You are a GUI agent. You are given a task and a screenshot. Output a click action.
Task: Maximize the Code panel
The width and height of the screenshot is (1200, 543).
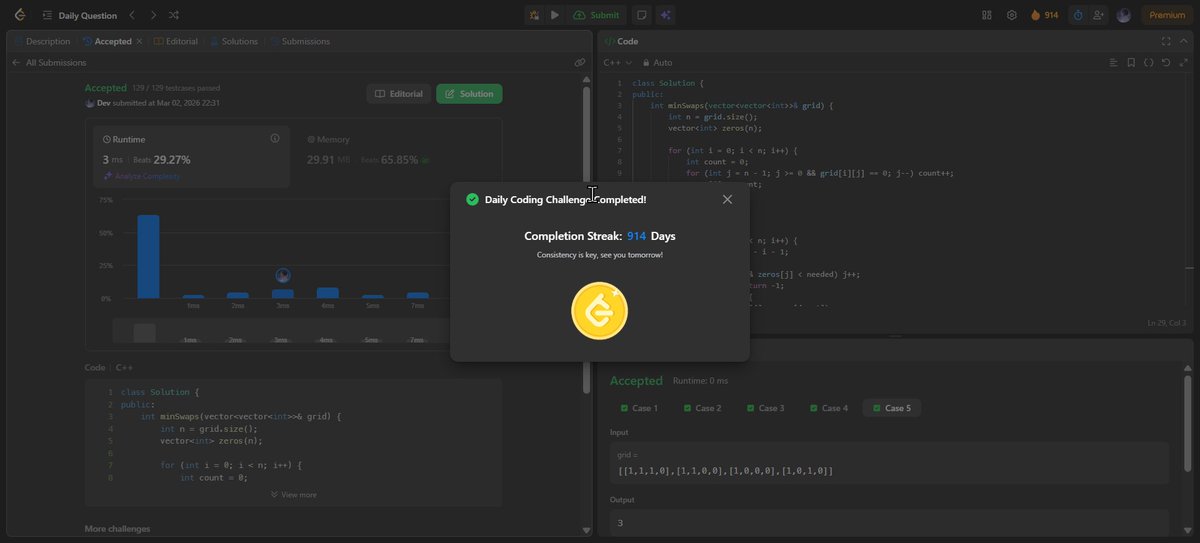click(1166, 41)
